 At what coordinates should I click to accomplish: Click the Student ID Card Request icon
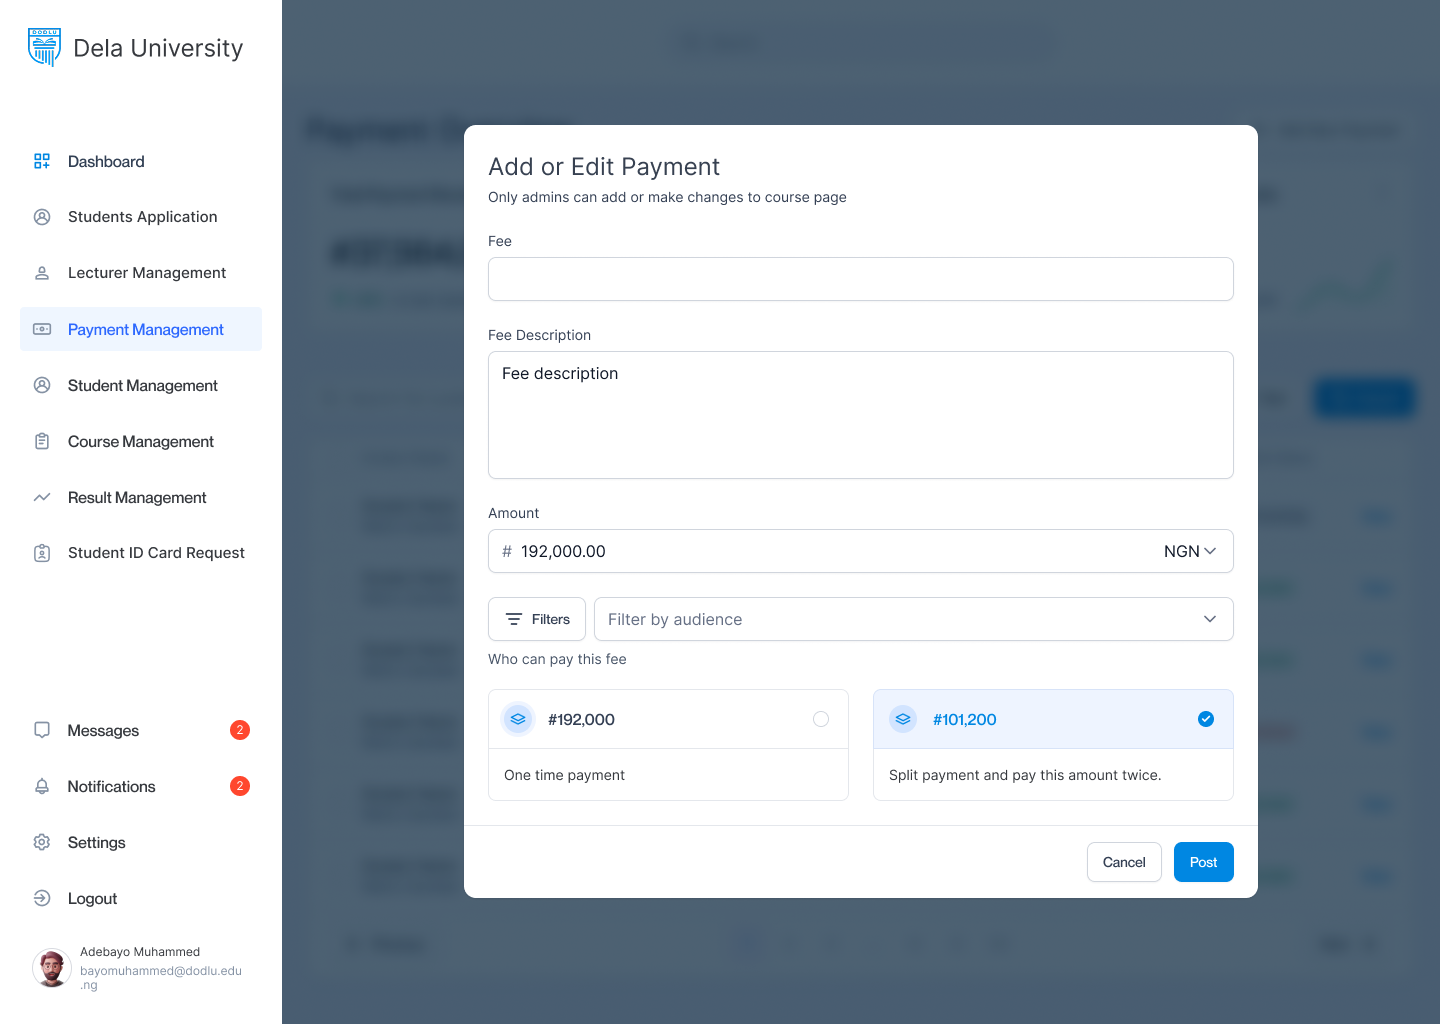pos(42,553)
